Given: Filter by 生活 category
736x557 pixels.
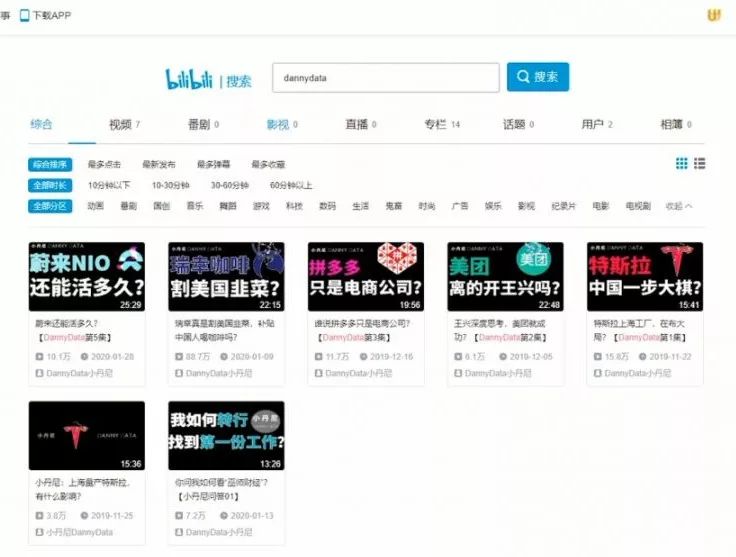Looking at the screenshot, I should point(360,206).
